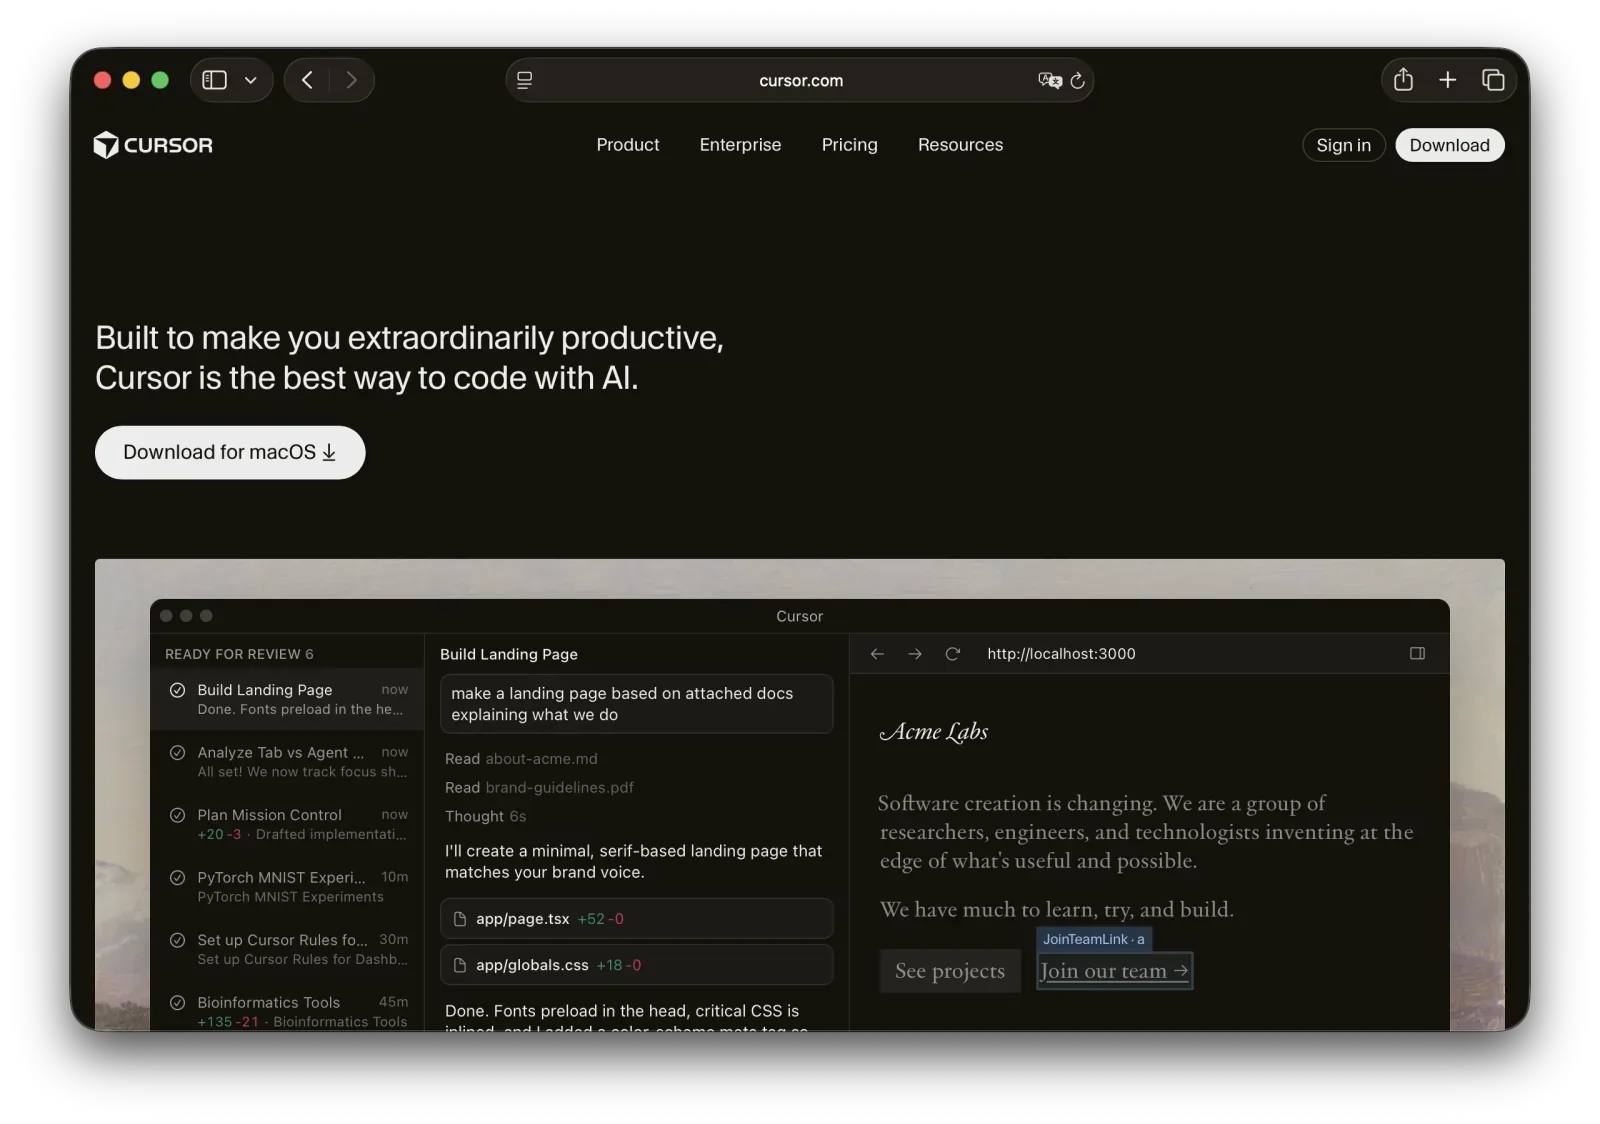Click the Build Landing Page chat title
The image size is (1600, 1124).
[509, 654]
